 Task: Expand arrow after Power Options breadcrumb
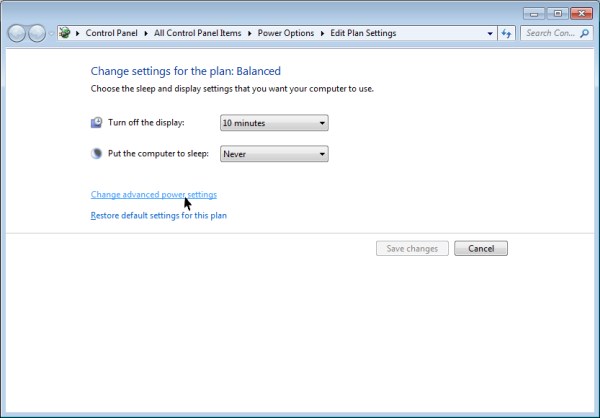(x=322, y=33)
